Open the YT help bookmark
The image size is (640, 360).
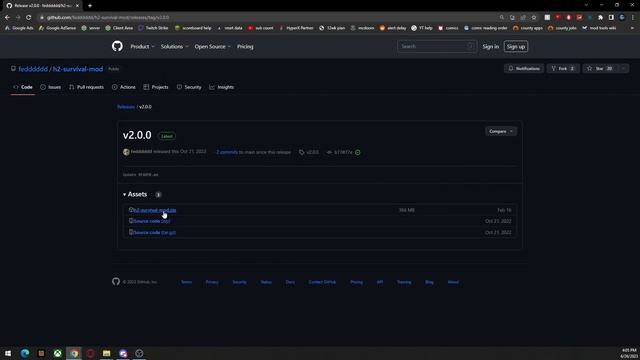click(x=422, y=28)
